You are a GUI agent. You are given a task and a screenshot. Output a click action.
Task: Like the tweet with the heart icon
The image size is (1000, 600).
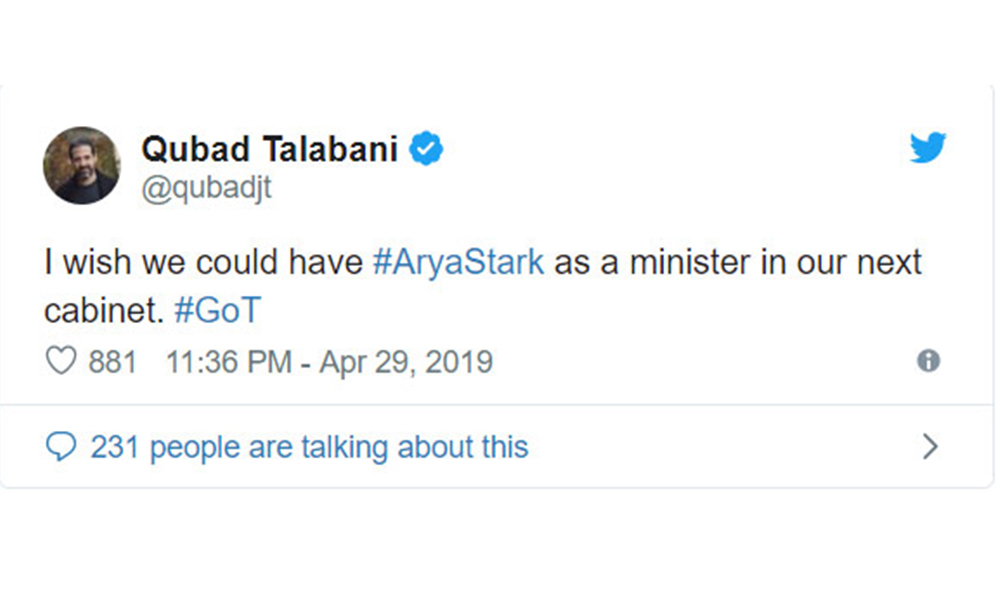pyautogui.click(x=61, y=360)
